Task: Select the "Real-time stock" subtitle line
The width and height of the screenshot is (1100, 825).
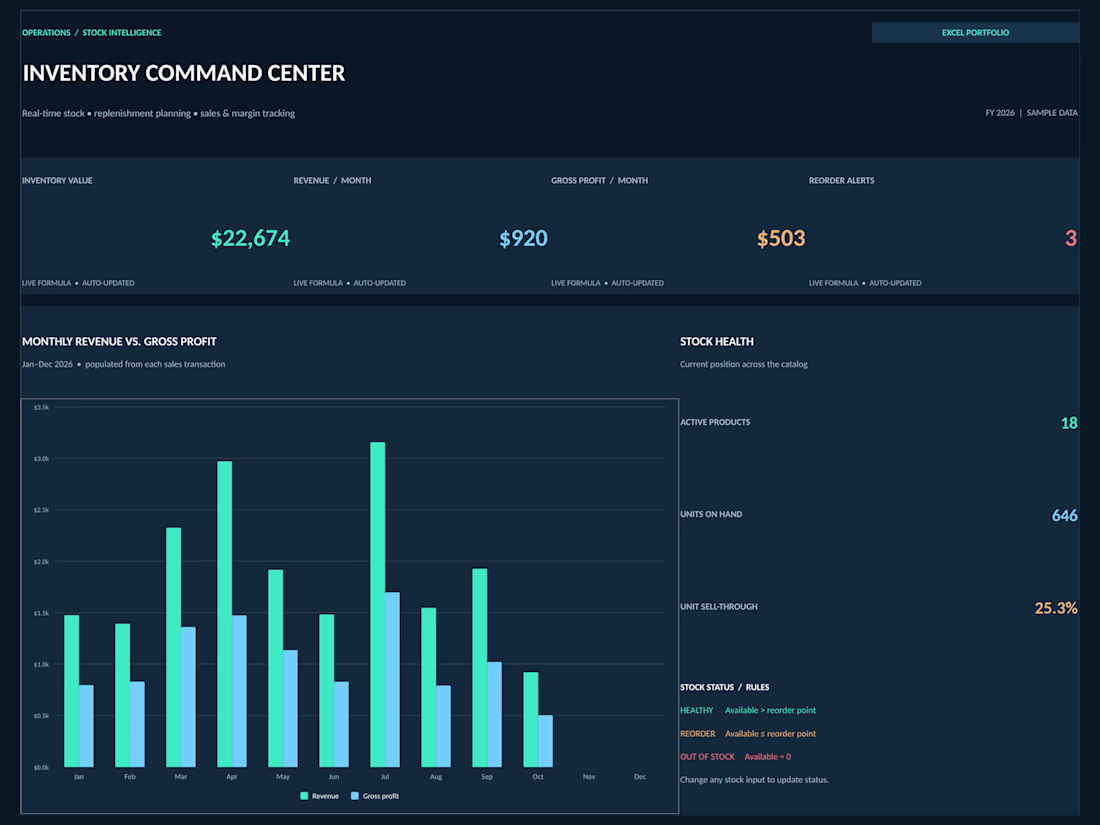Action: [x=159, y=113]
